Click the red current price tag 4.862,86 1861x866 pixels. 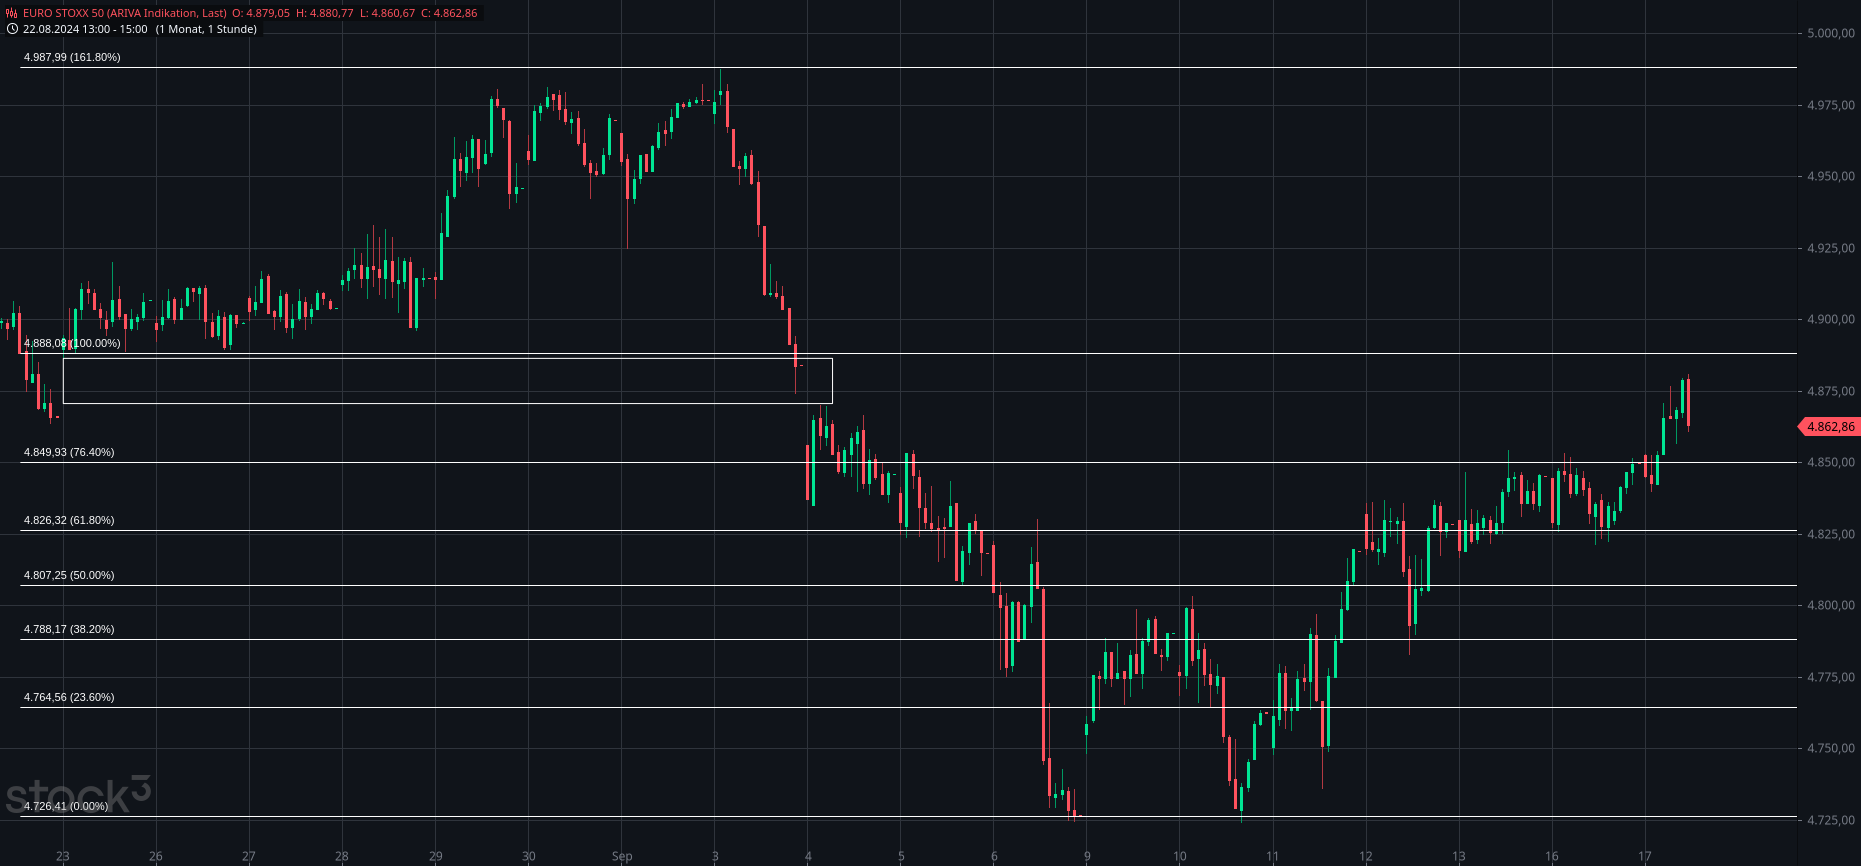[x=1829, y=427]
